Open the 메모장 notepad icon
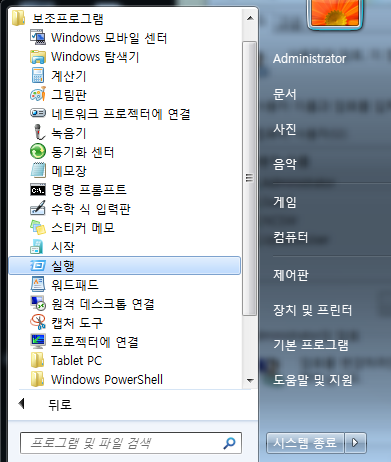 click(x=38, y=170)
